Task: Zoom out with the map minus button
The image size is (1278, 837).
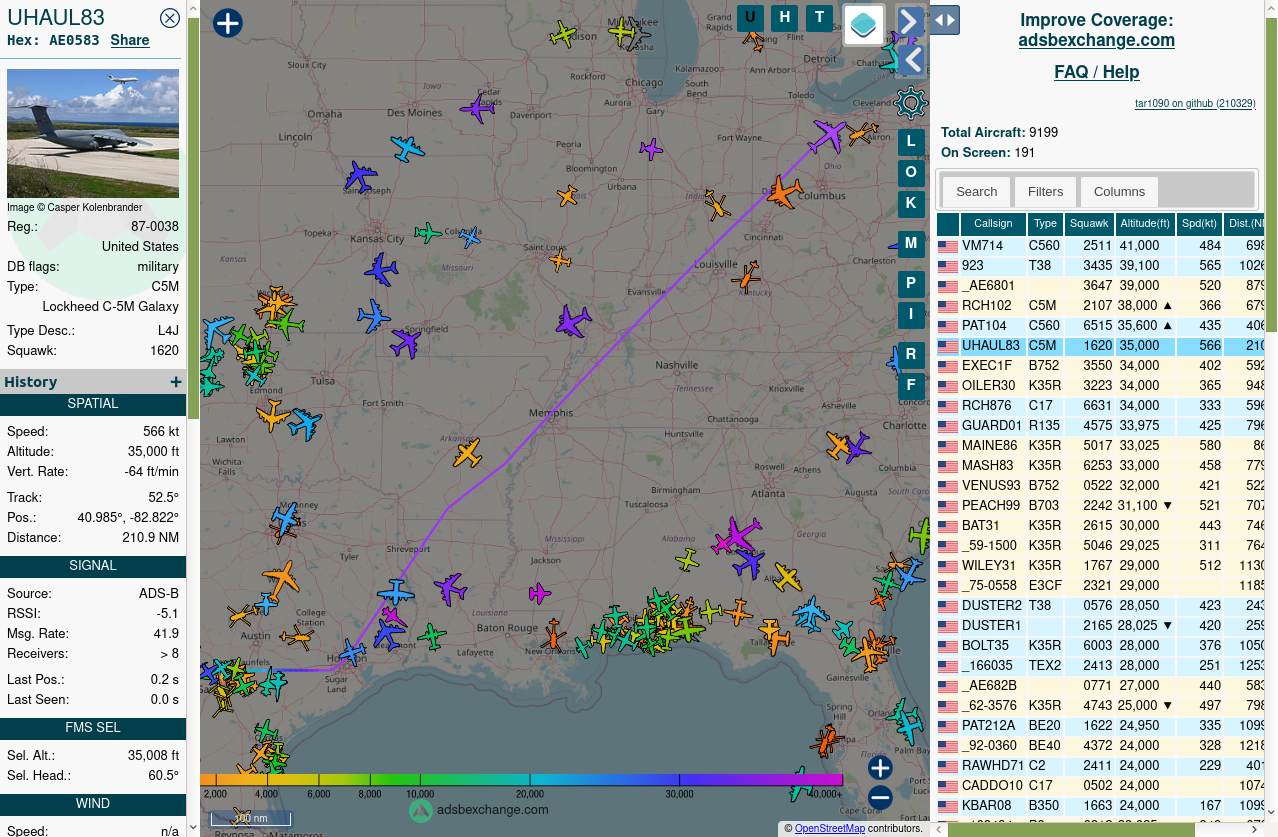Action: tap(880, 797)
